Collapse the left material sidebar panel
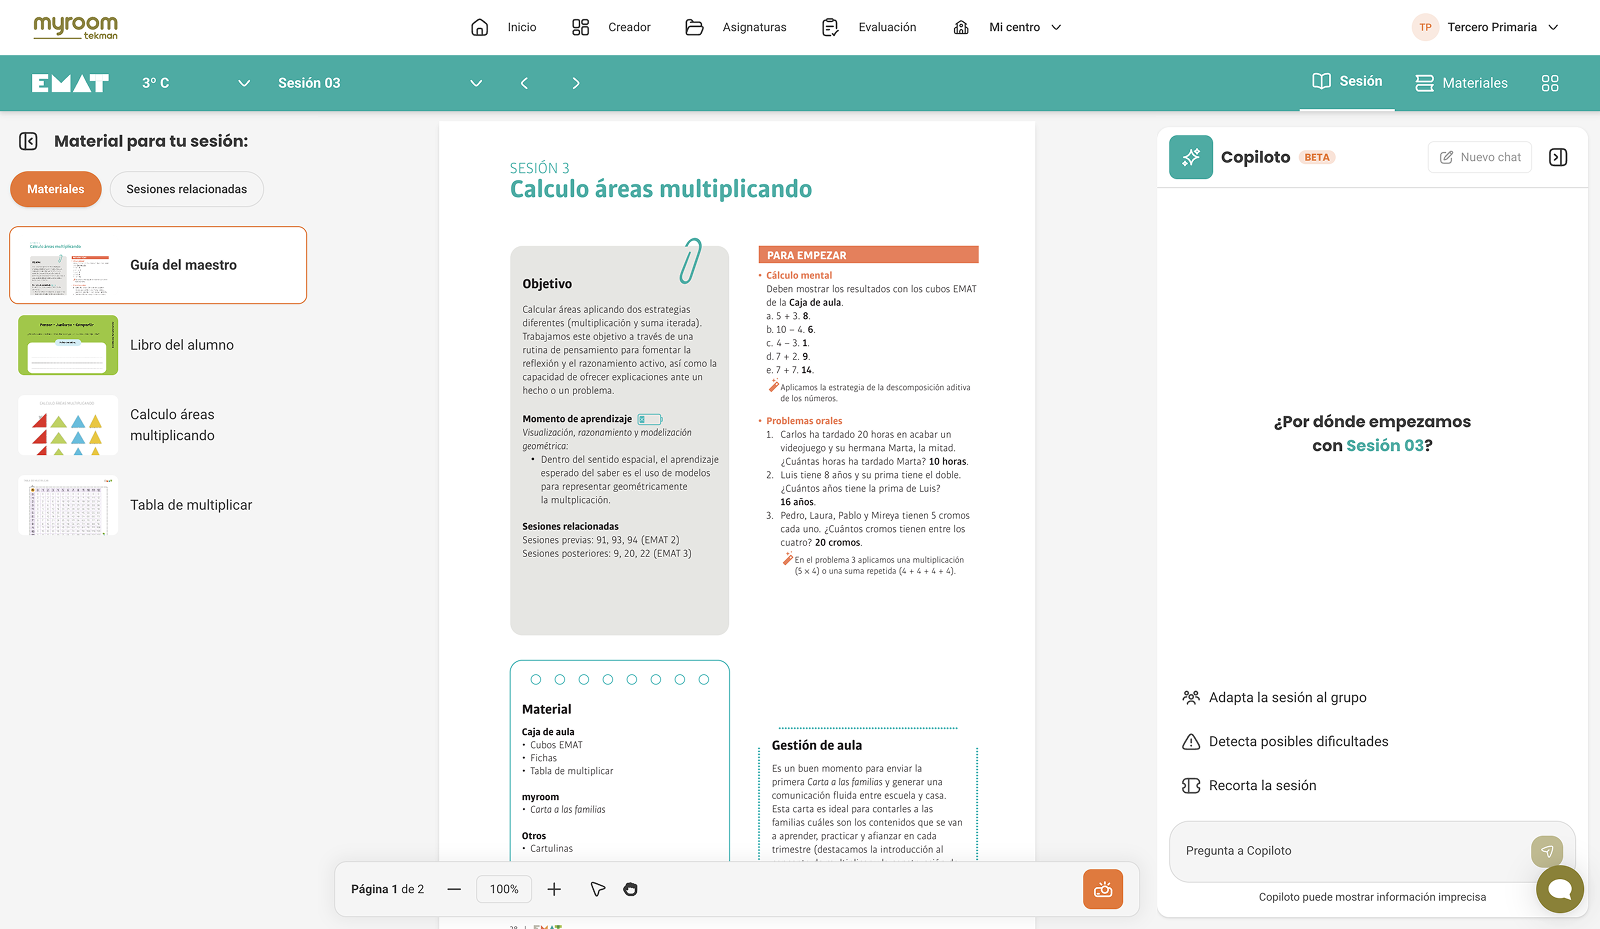Screen dimensions: 1600x929 tap(28, 141)
